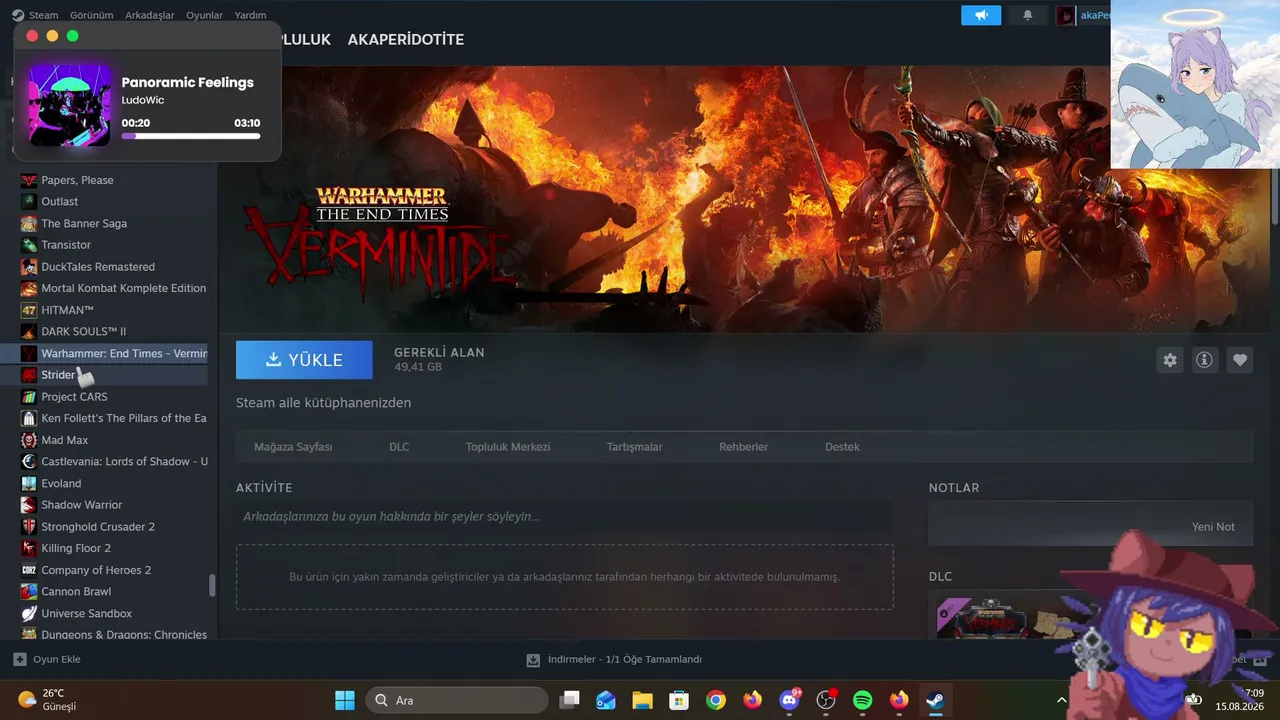1280x720 pixels.
Task: Click the Killing Floor 2 game icon
Action: (x=29, y=549)
